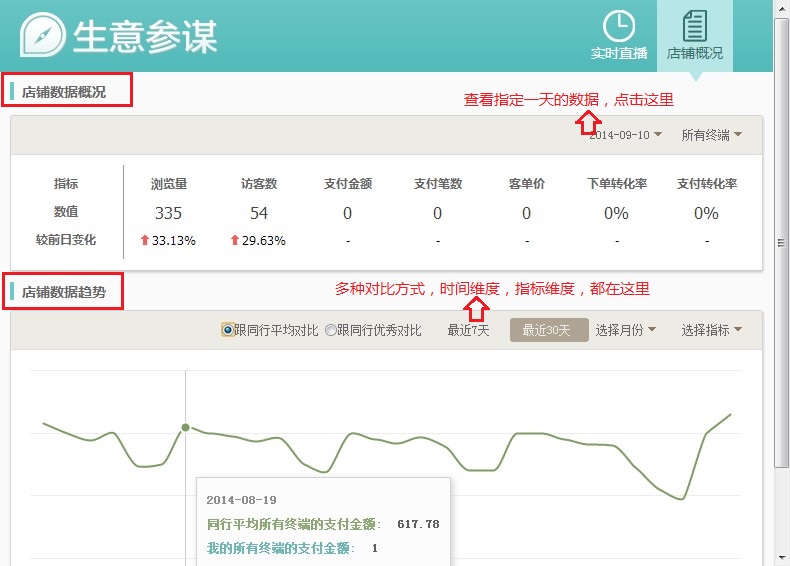
Task: Open the 选择月份 dropdown
Action: point(625,330)
